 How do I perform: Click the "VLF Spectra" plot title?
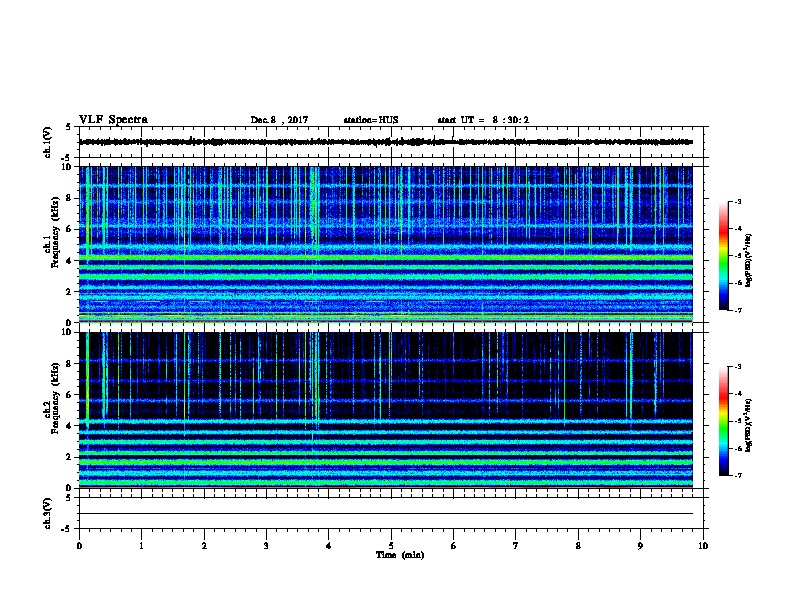tap(113, 120)
